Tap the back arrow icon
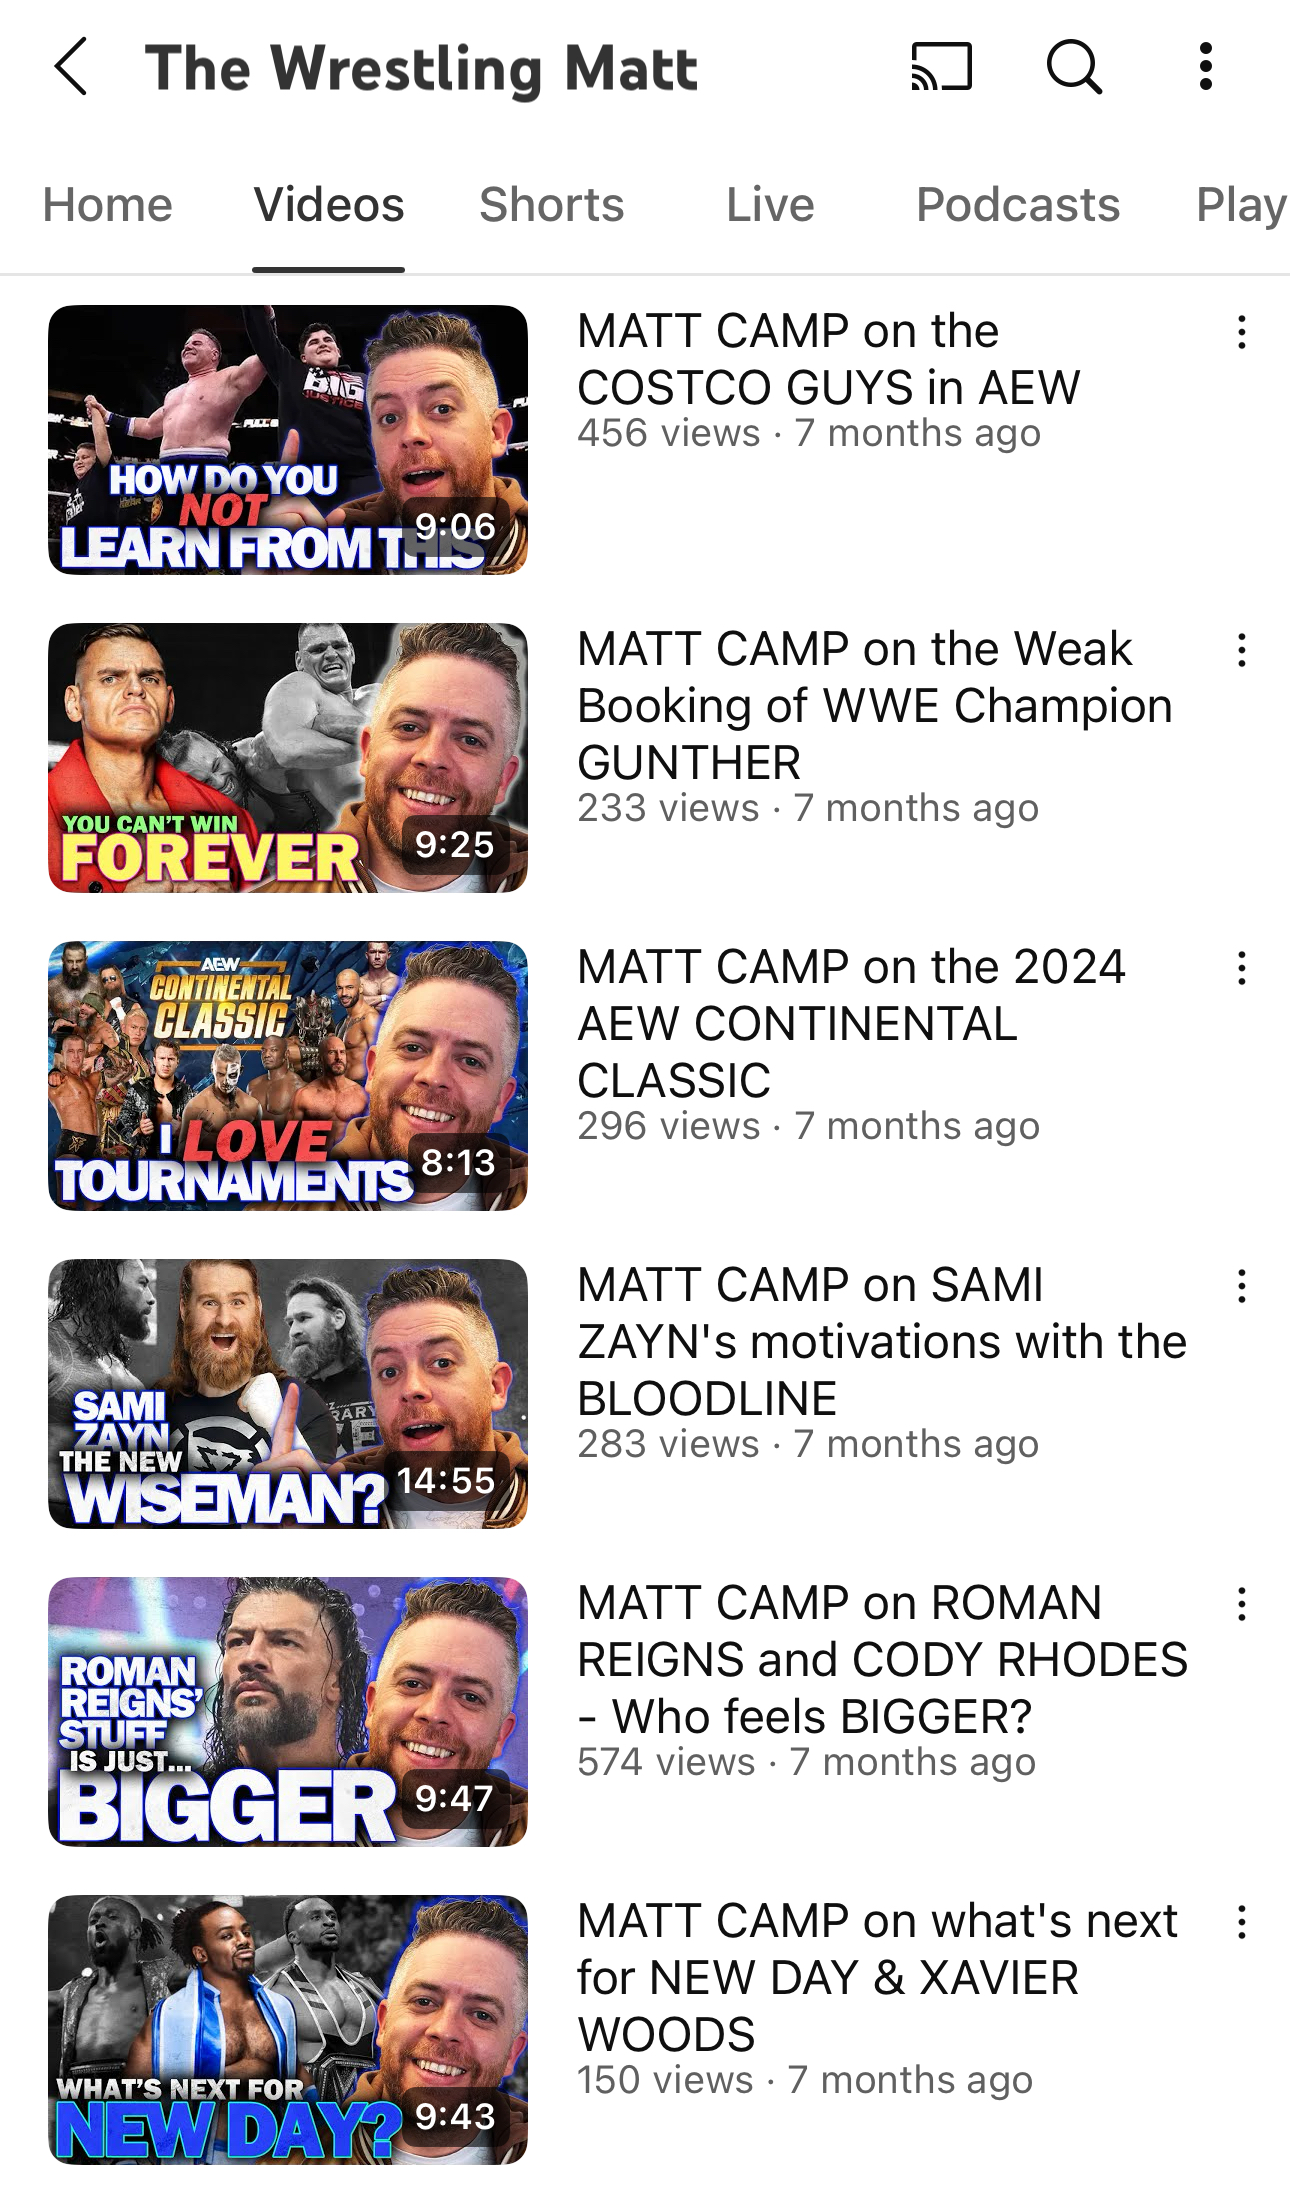The width and height of the screenshot is (1290, 2193). pos(71,67)
